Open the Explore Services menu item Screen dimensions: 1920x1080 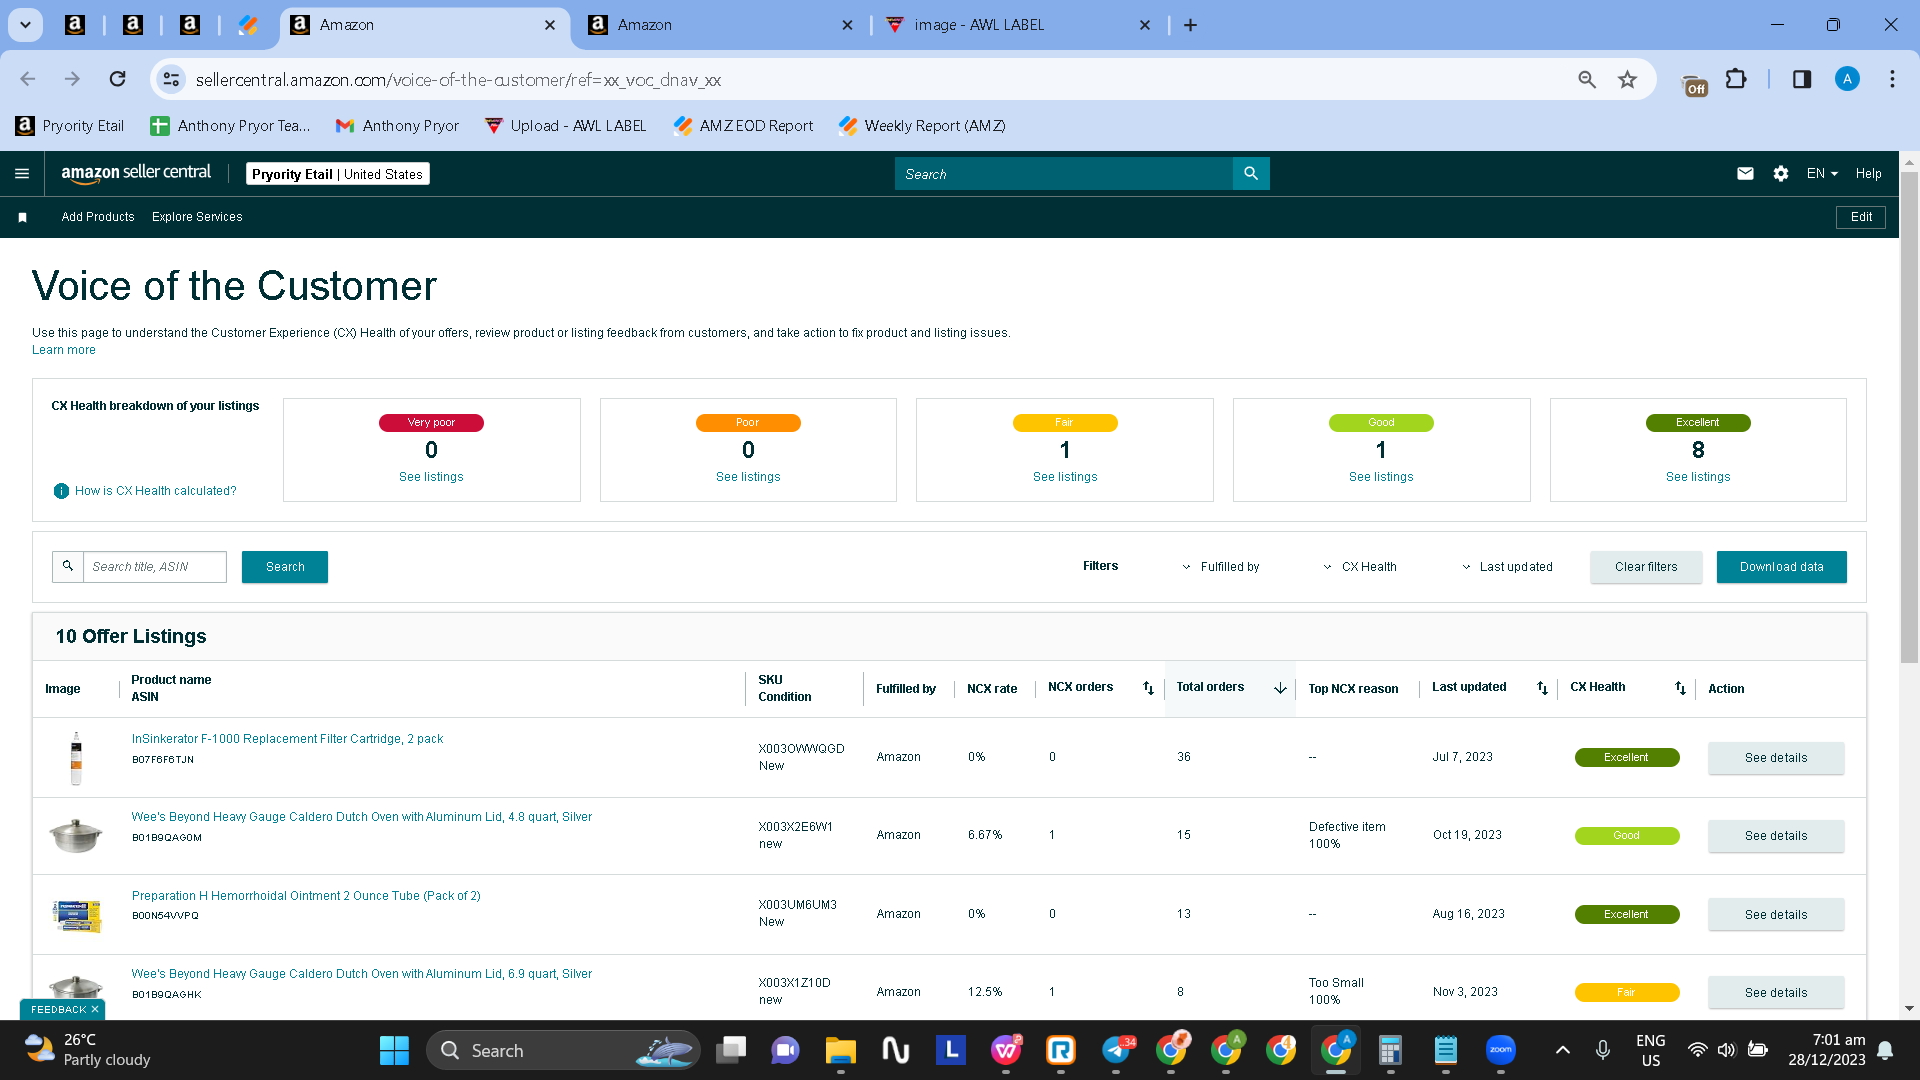(197, 217)
